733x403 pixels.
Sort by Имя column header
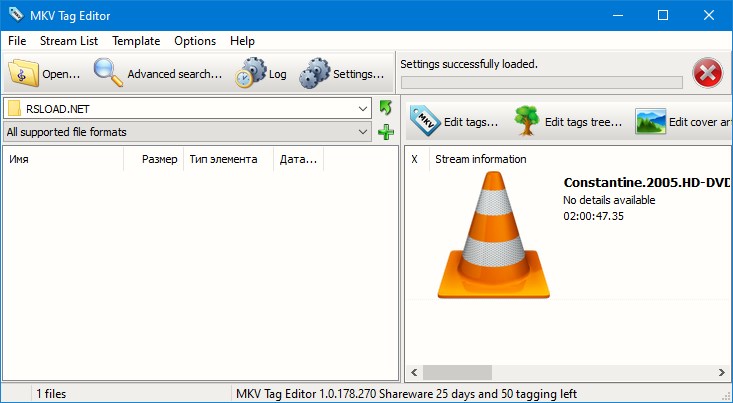(x=63, y=159)
